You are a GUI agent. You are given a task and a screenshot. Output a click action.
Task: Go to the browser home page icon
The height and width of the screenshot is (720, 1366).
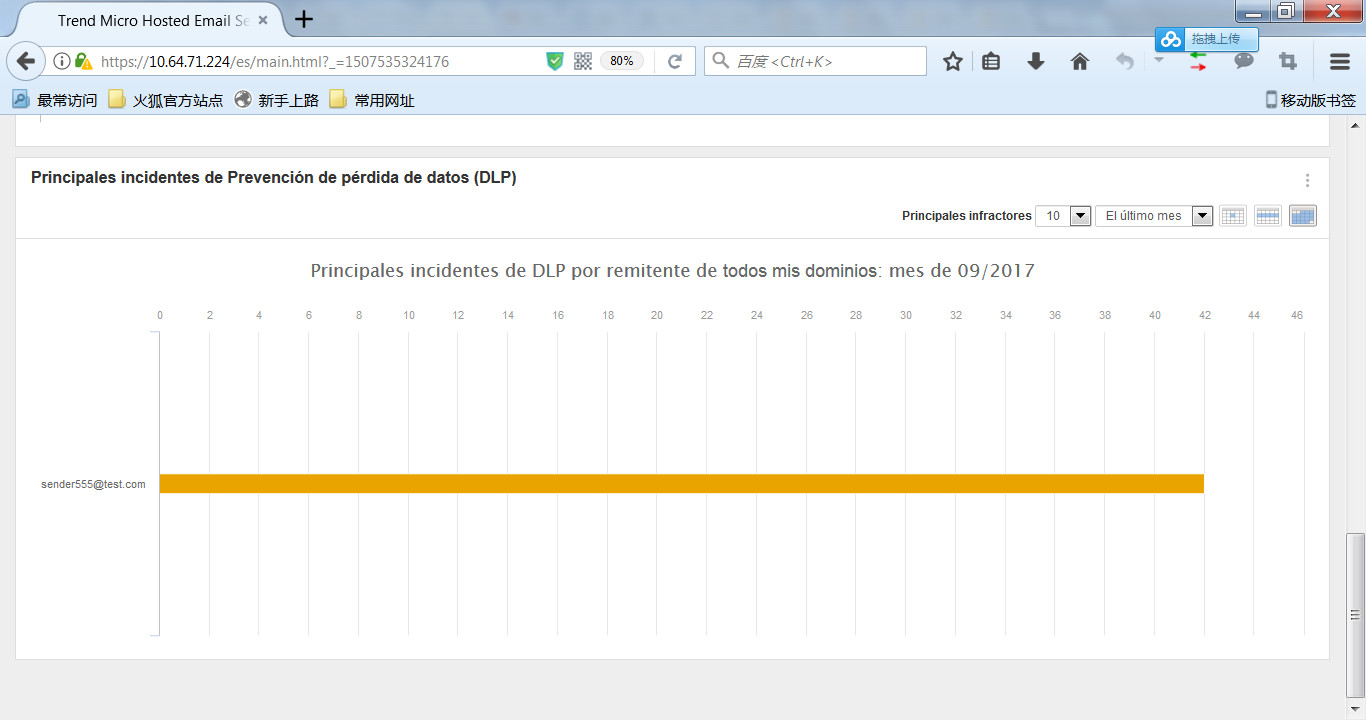pos(1079,62)
